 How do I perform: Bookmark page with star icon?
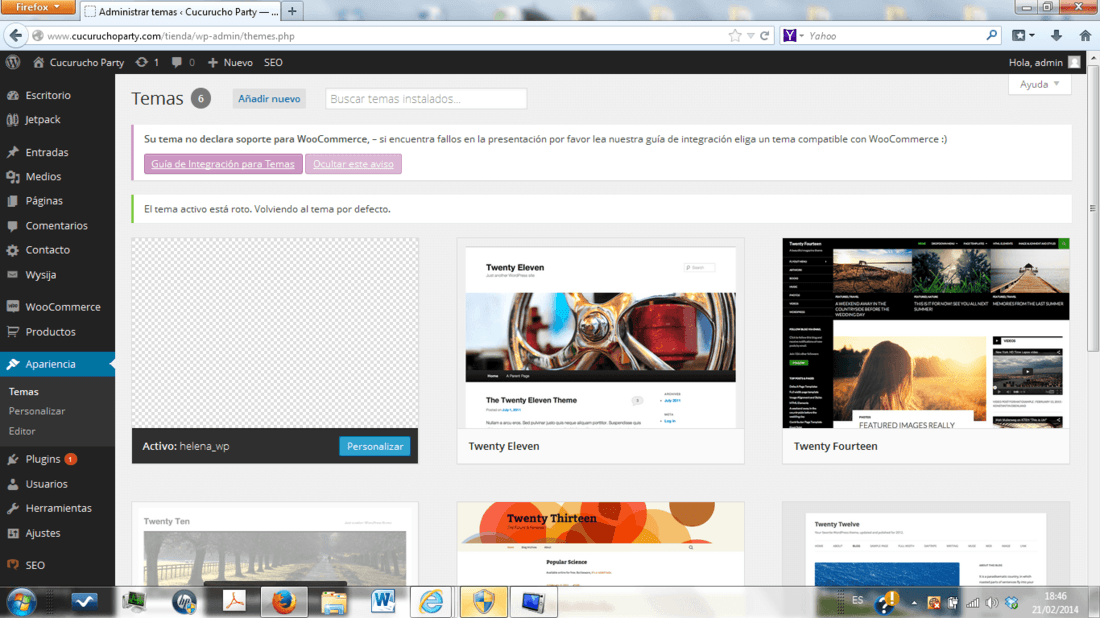click(735, 36)
